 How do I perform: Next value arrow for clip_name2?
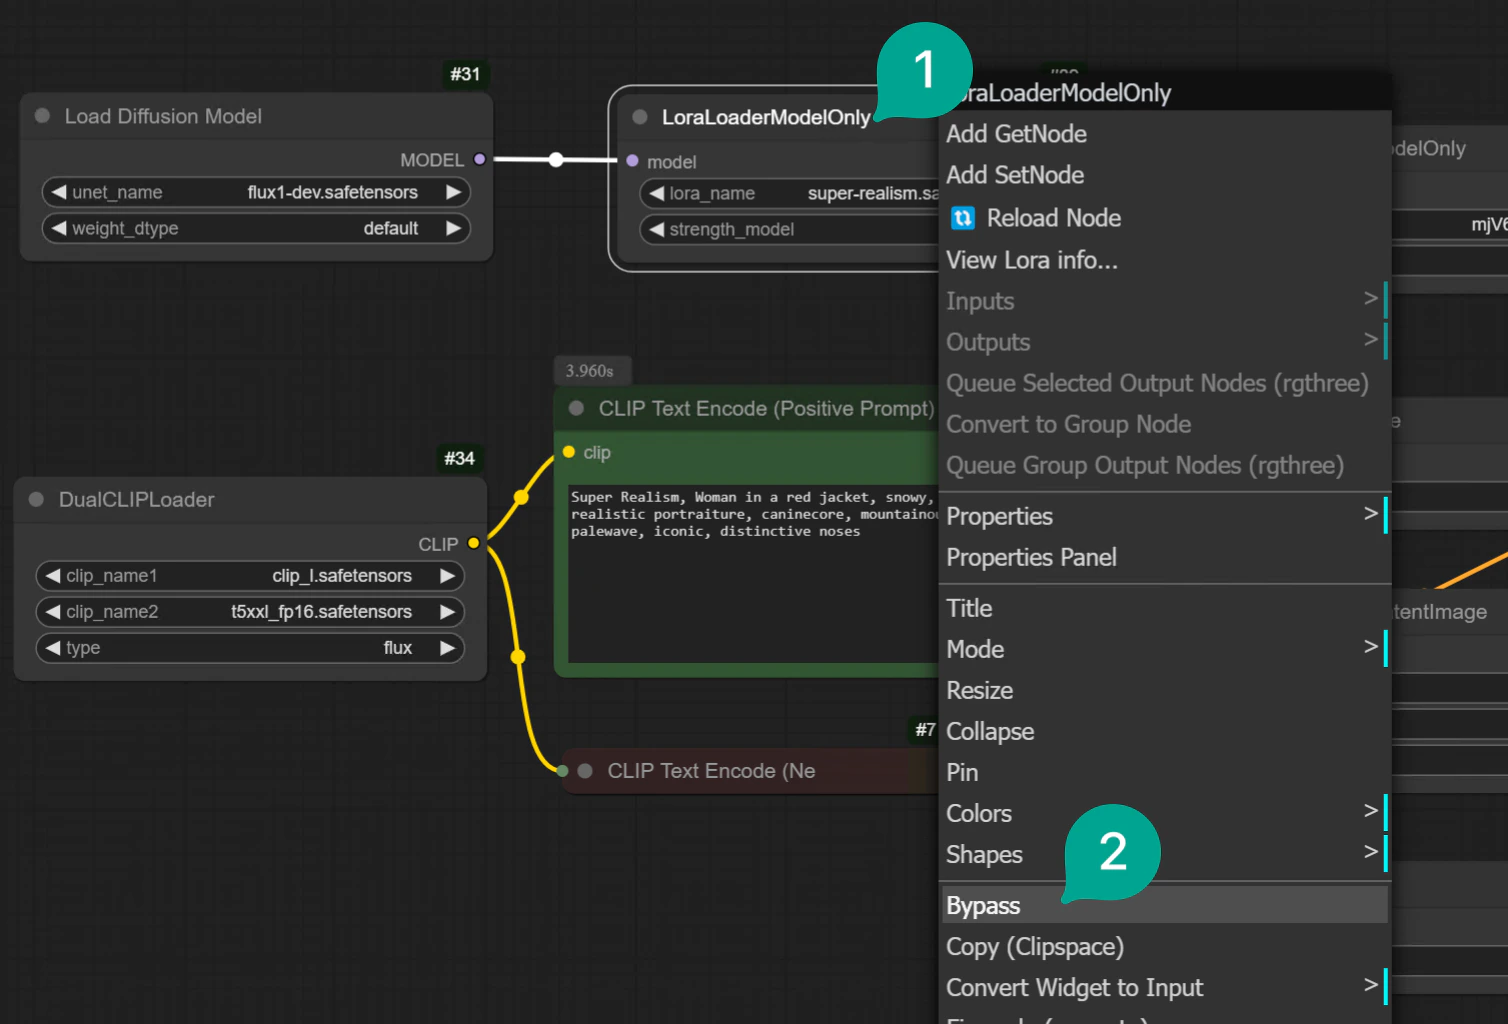pyautogui.click(x=447, y=612)
